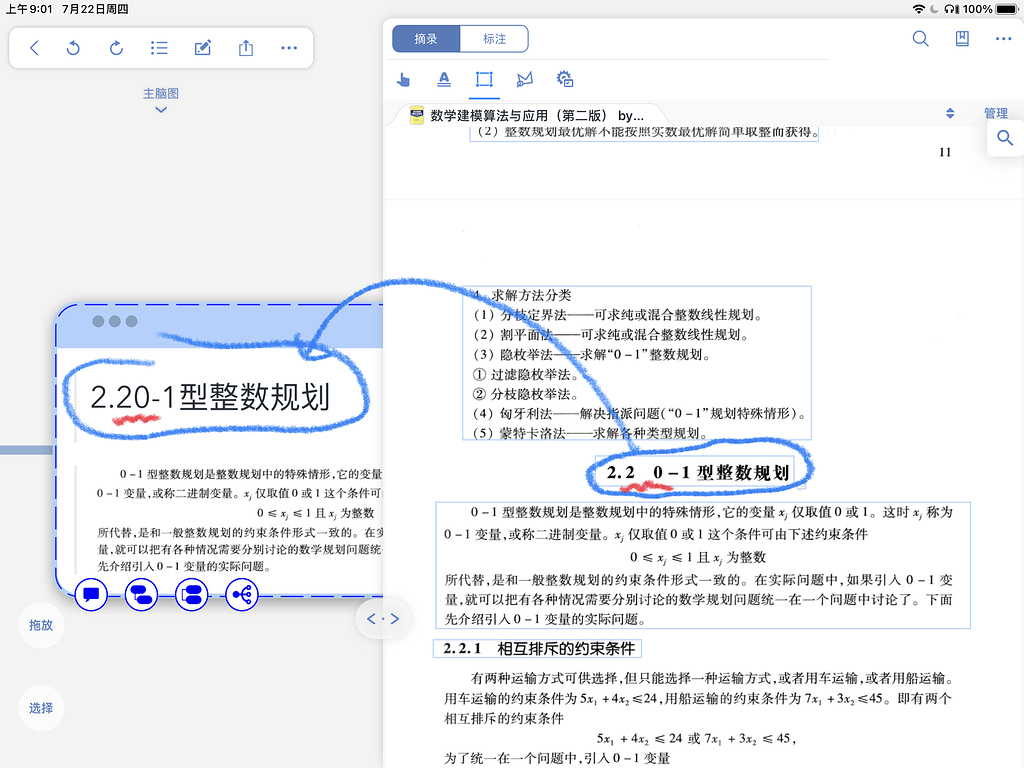The width and height of the screenshot is (1024, 768).
Task: Open the outline list view
Action: (158, 47)
